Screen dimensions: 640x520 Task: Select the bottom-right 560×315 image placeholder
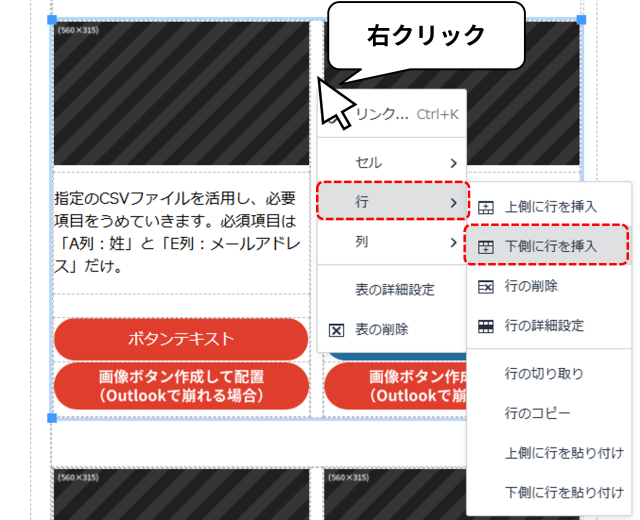[x=395, y=494]
